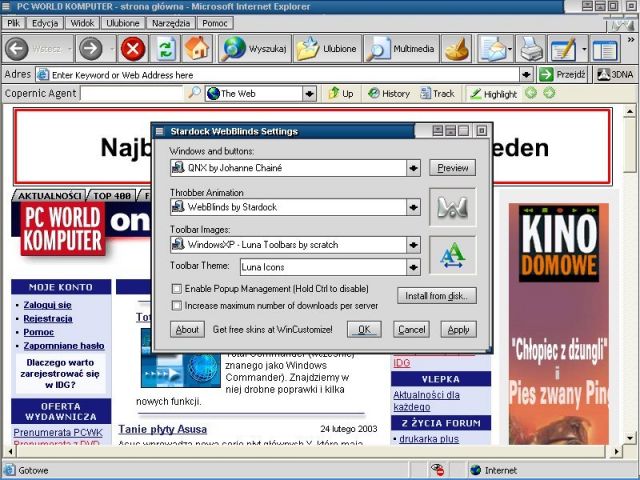Open Tanie płyty Asusa headline link
Image resolution: width=640 pixels, height=480 pixels.
tap(162, 429)
